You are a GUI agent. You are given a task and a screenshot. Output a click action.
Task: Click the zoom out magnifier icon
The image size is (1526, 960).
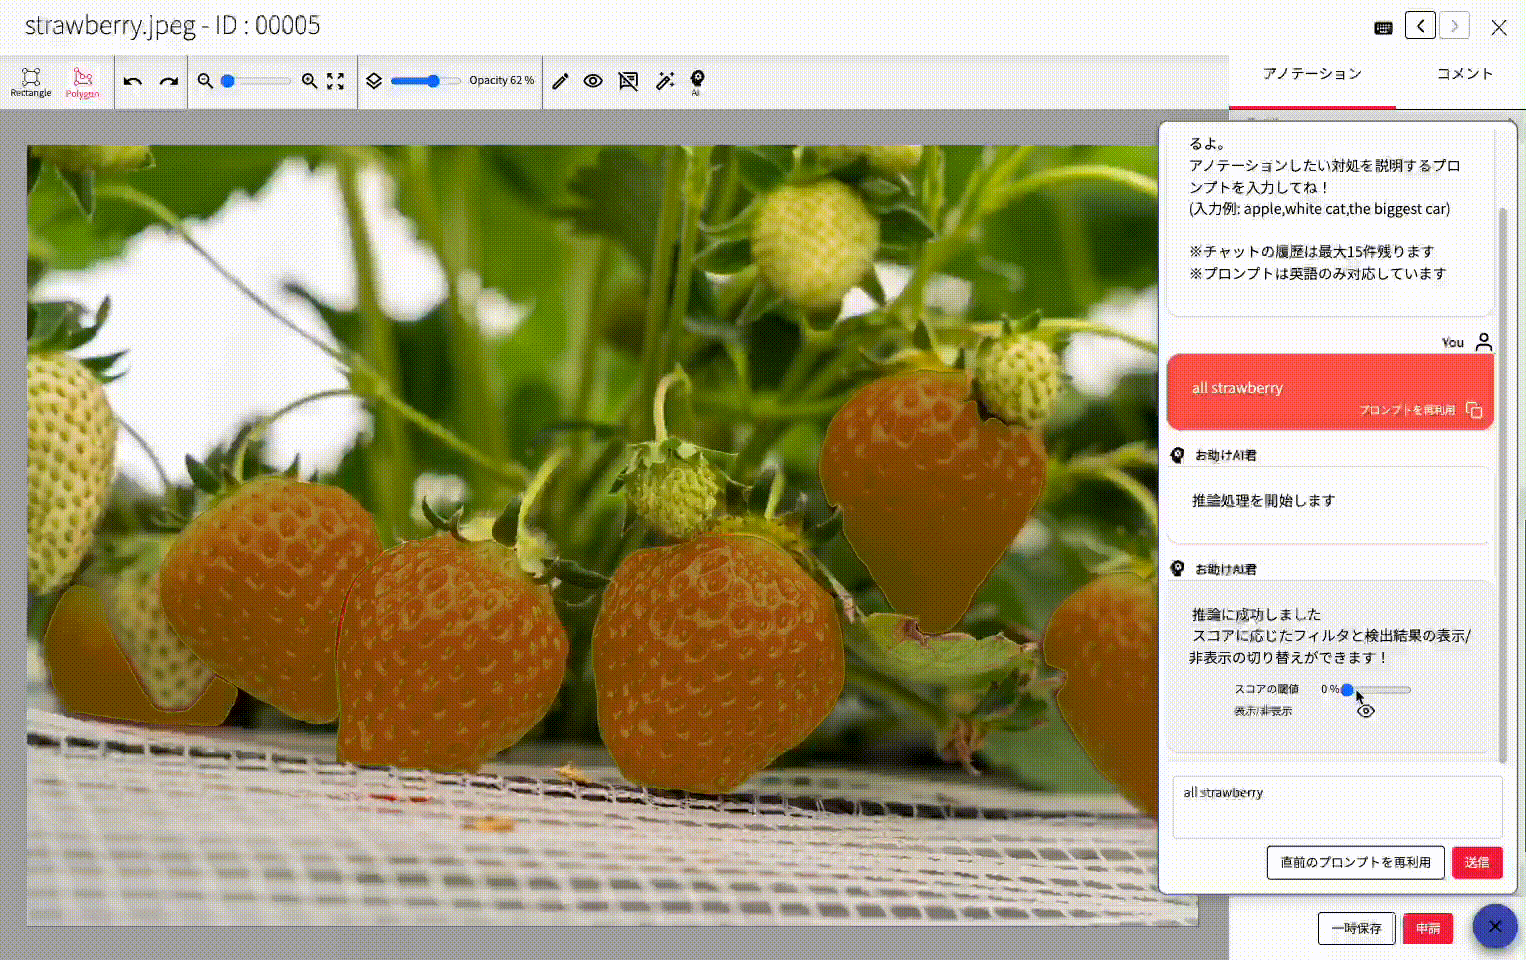coord(205,81)
